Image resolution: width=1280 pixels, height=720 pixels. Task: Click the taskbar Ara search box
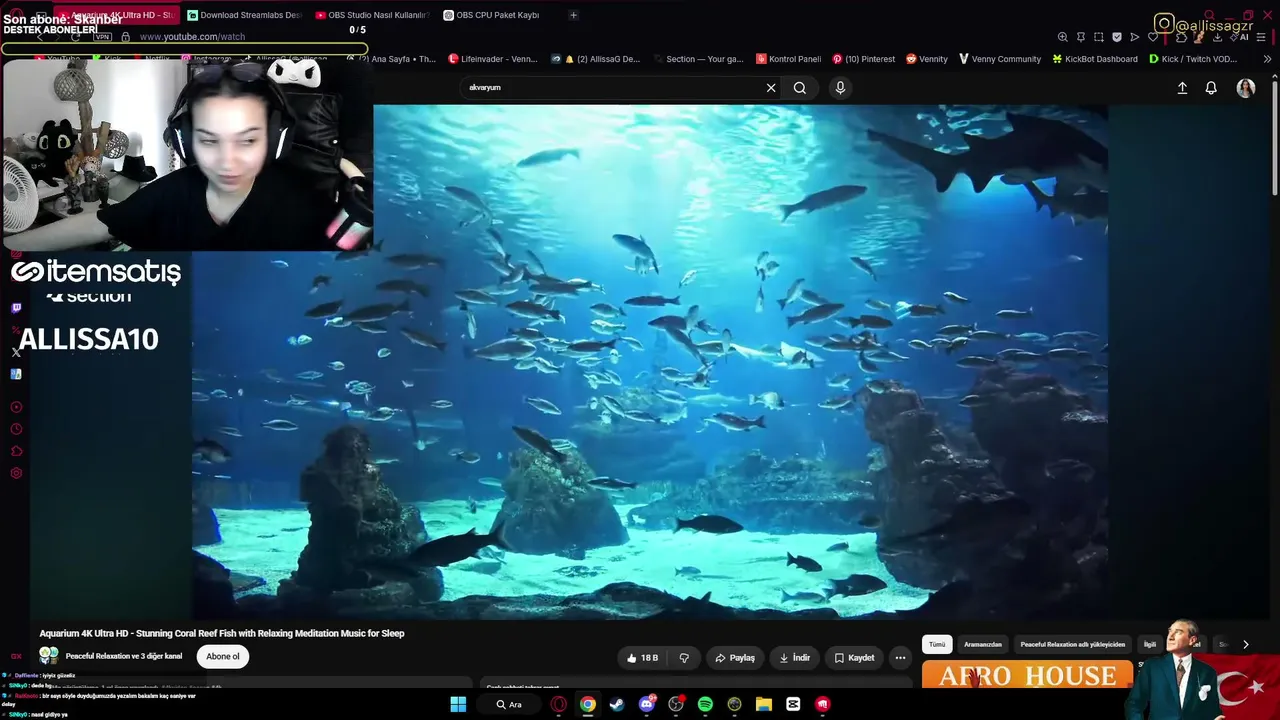(511, 704)
